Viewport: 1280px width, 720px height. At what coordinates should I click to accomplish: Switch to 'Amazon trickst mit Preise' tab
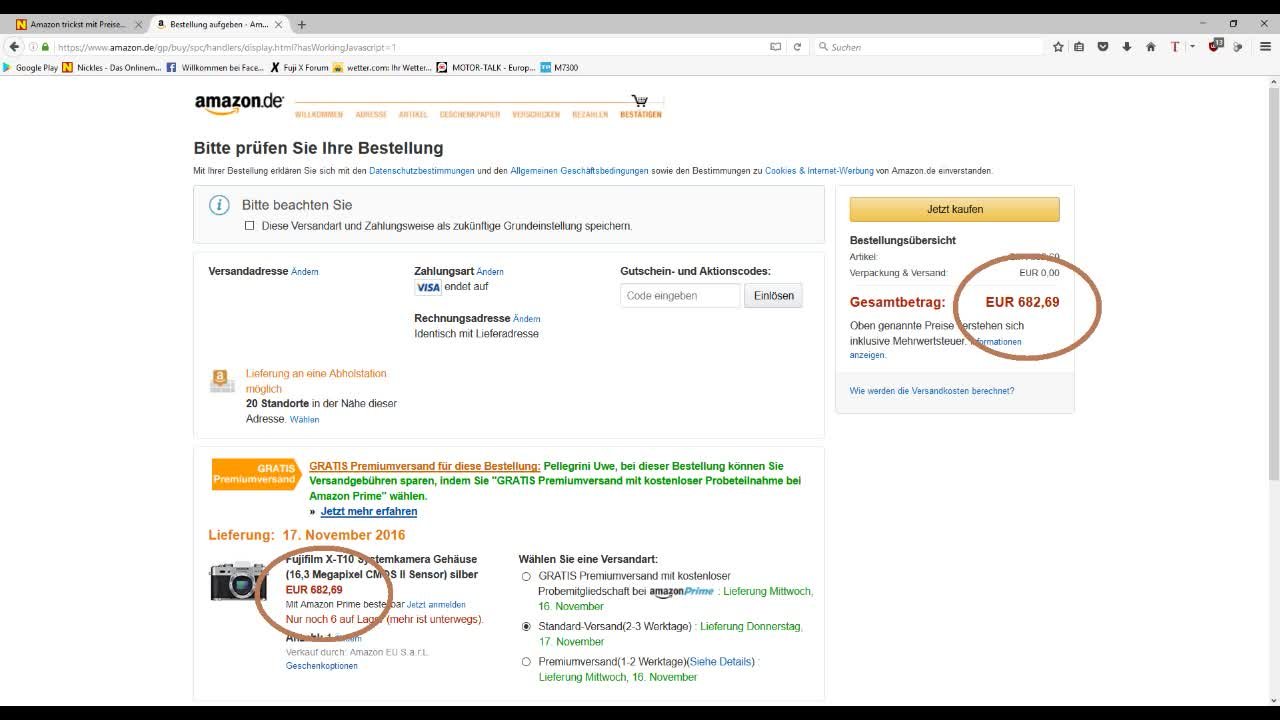[x=78, y=24]
